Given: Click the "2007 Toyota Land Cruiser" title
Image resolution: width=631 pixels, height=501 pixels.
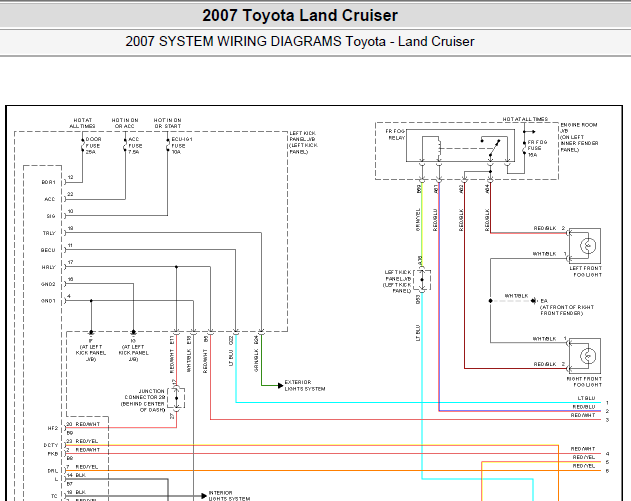Looking at the screenshot, I should (x=300, y=16).
